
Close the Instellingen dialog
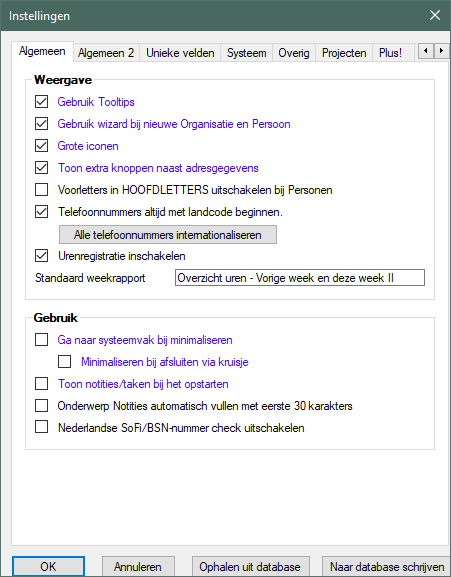pyautogui.click(x=435, y=15)
